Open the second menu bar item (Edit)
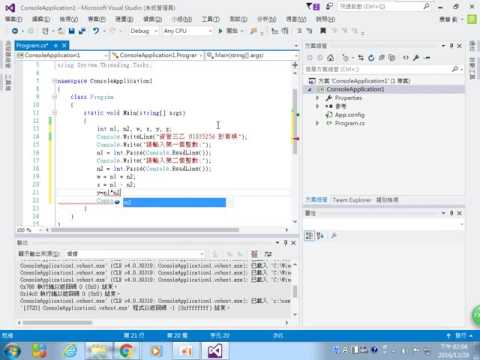 click(x=41, y=19)
